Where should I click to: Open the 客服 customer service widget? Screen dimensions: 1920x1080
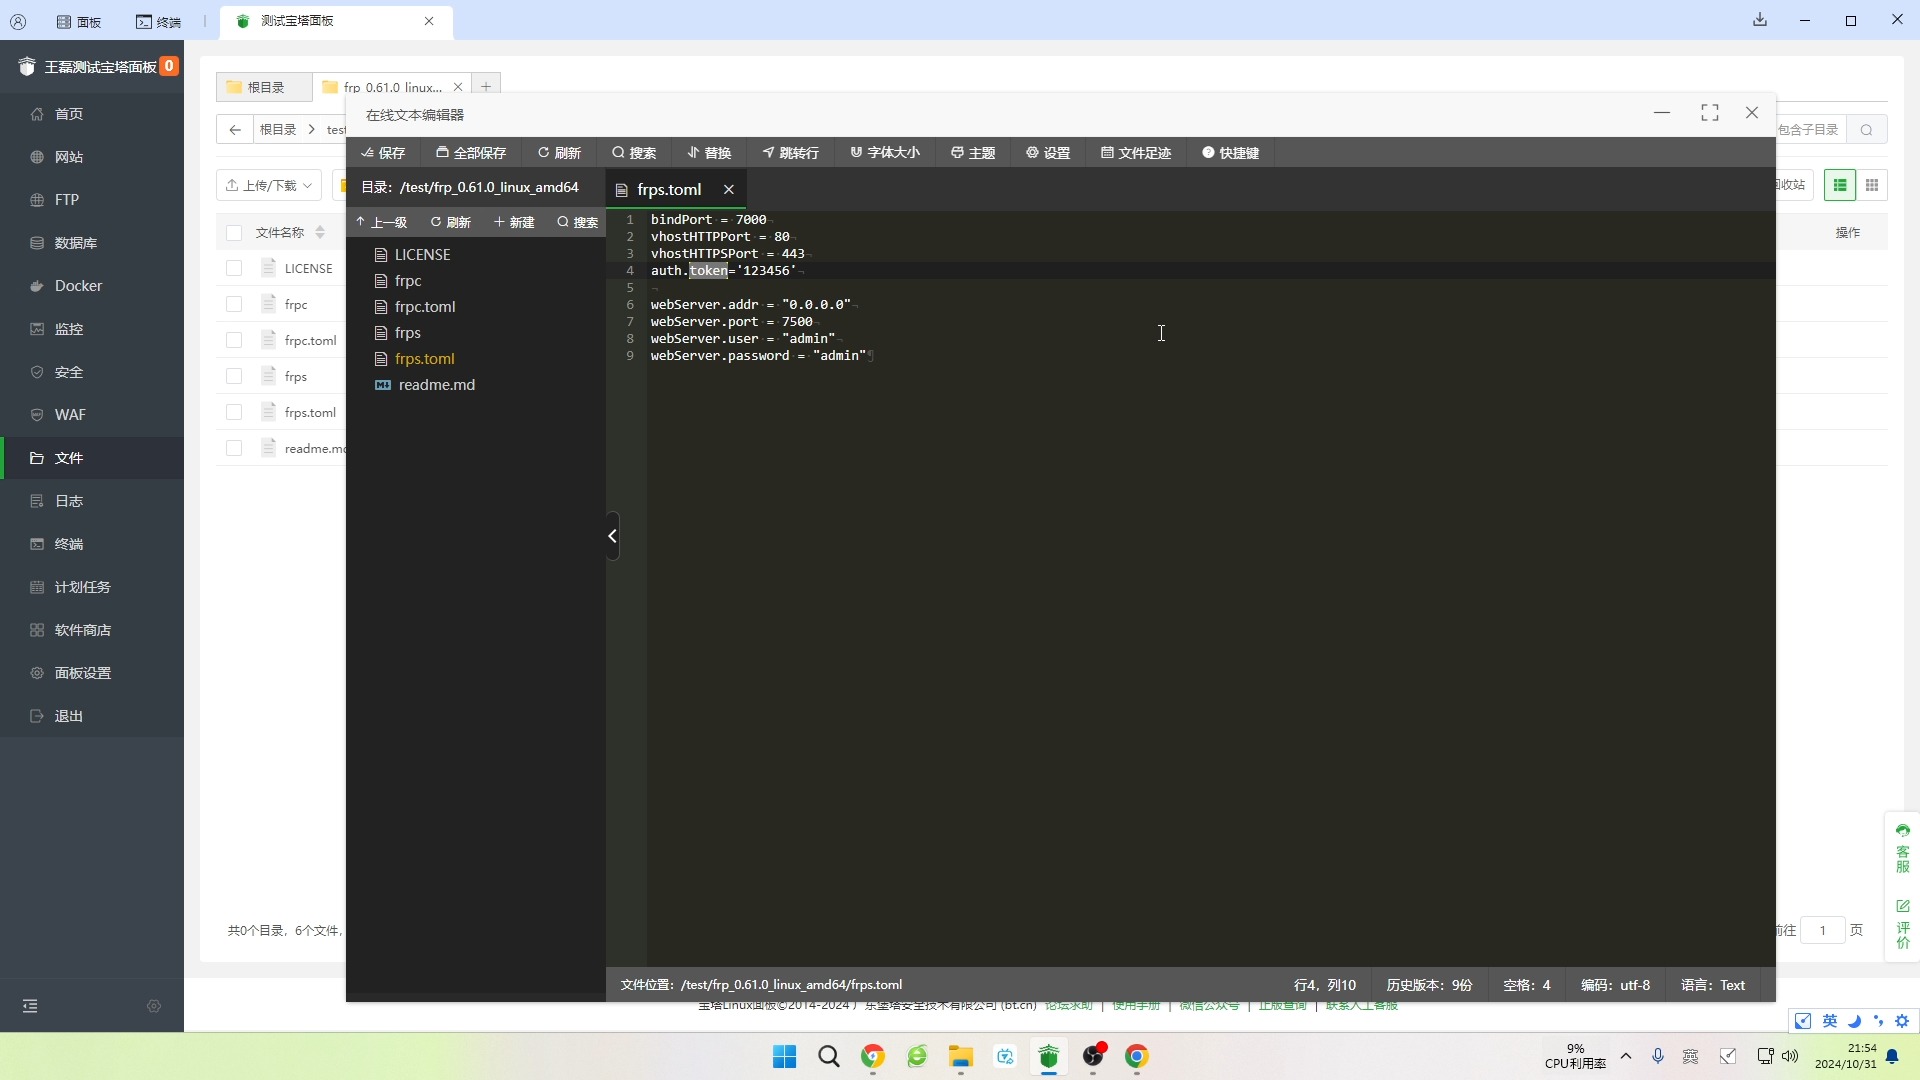pos(1902,848)
